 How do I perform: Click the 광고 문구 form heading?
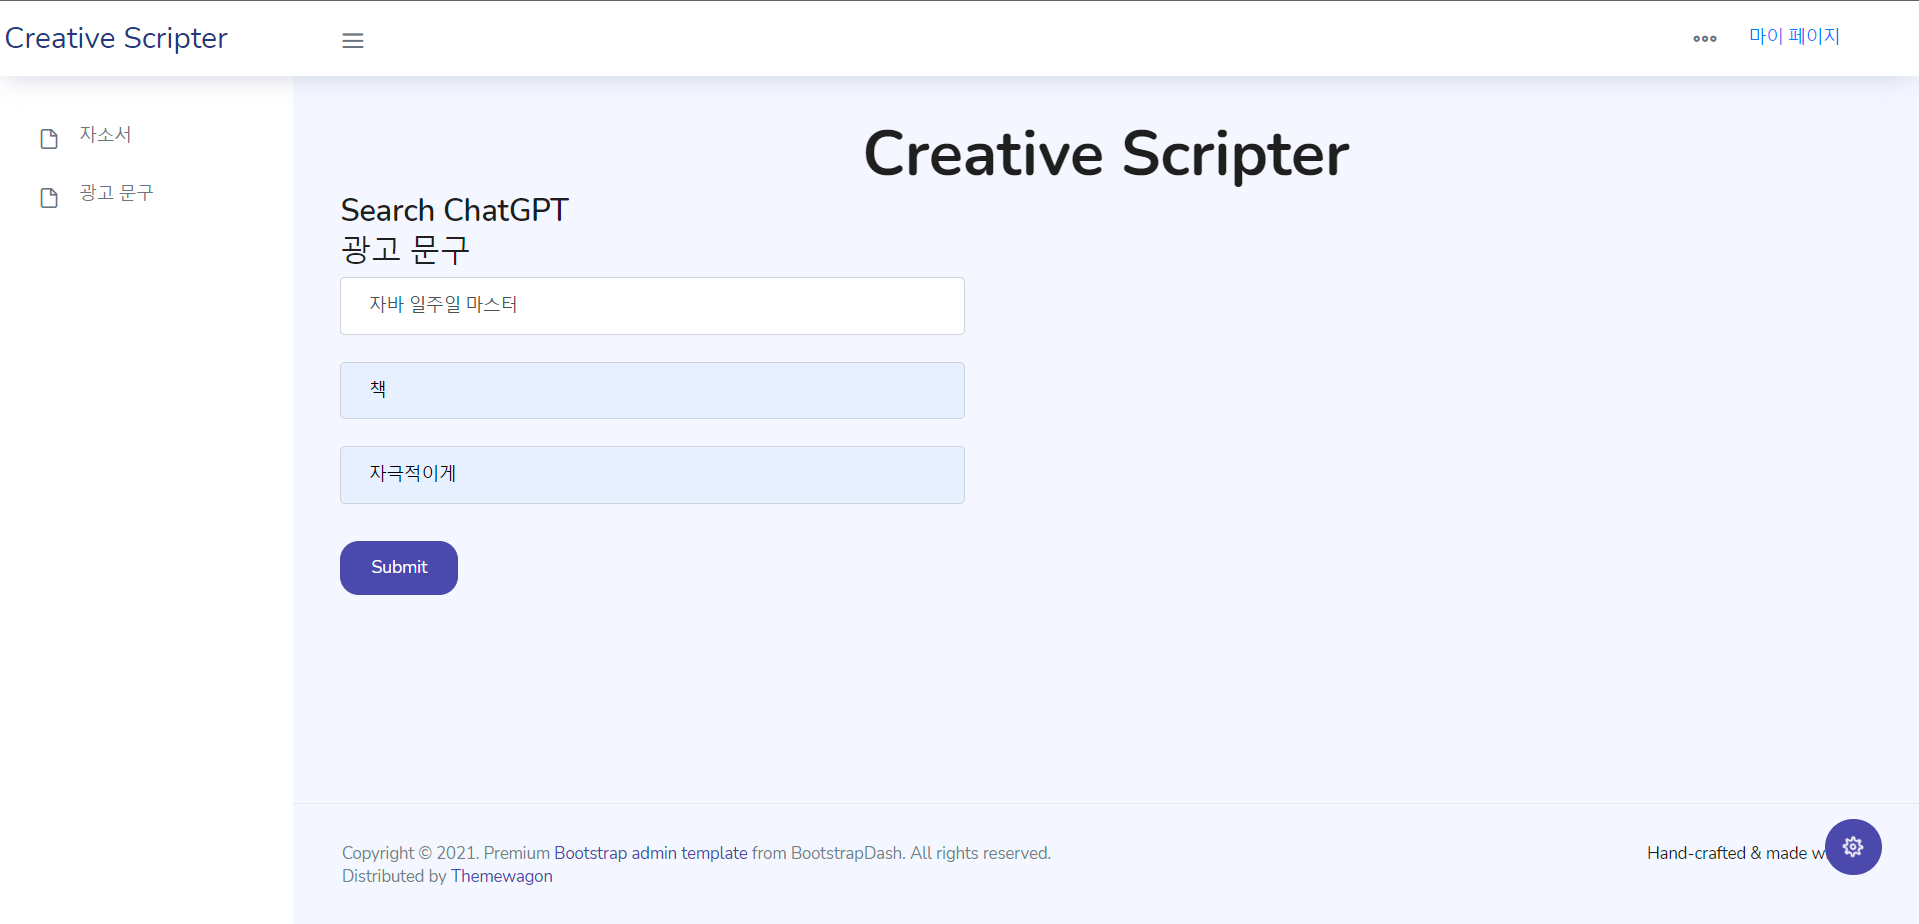pos(405,249)
